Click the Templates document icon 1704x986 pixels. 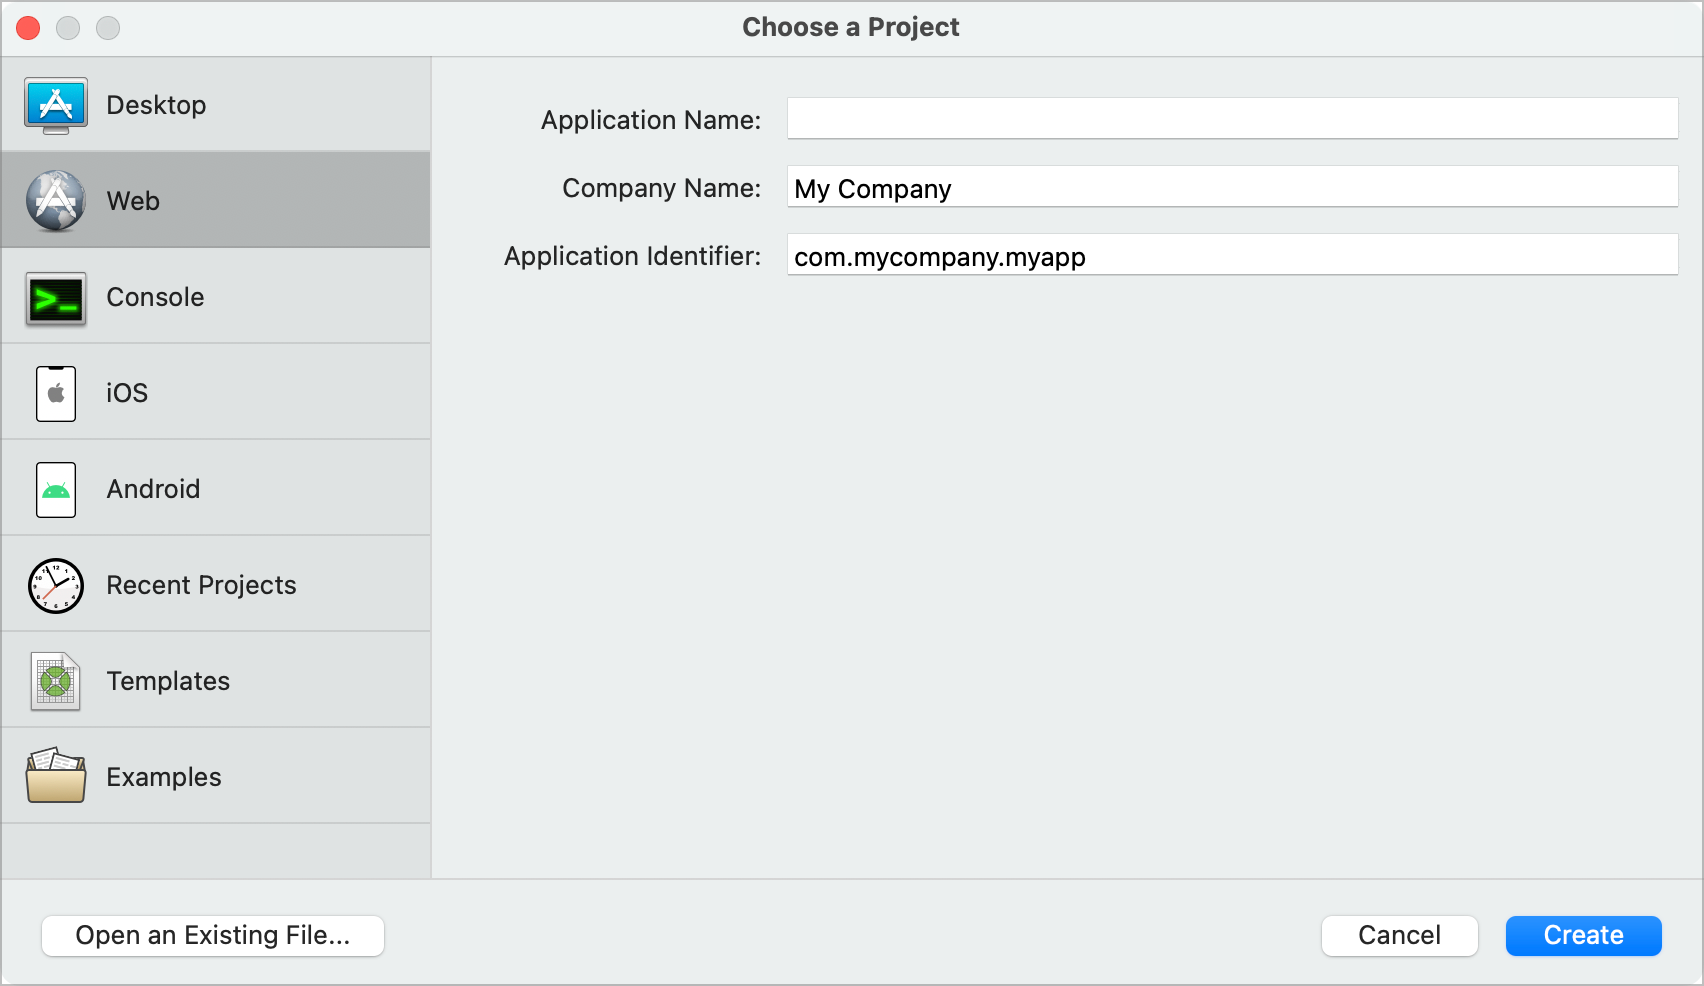56,682
